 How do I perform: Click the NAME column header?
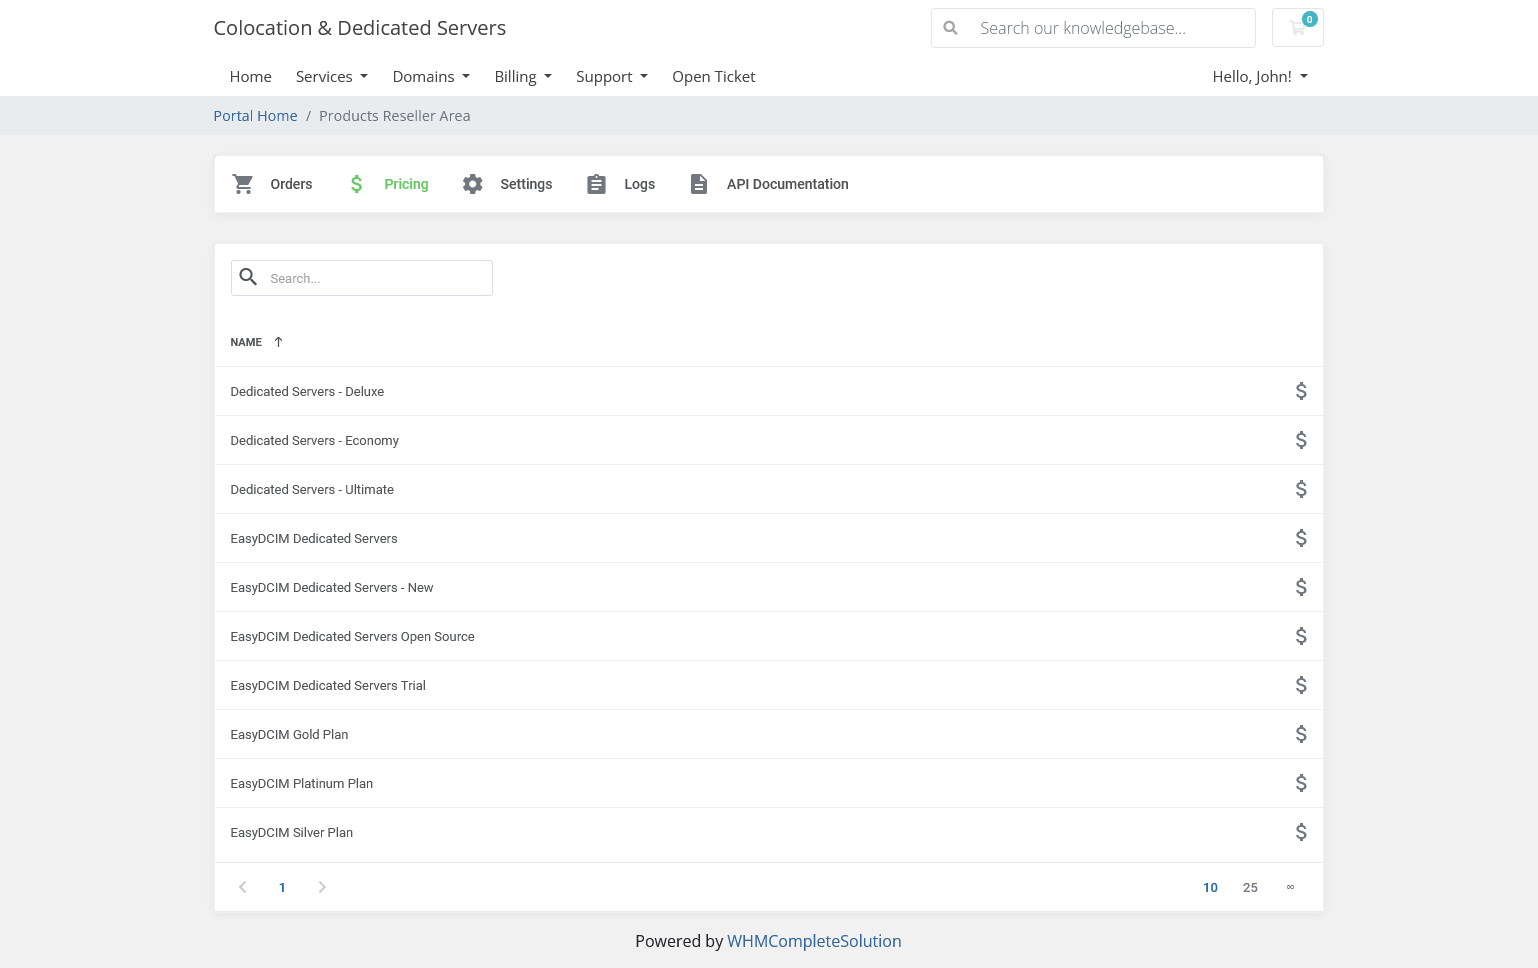[x=246, y=342]
